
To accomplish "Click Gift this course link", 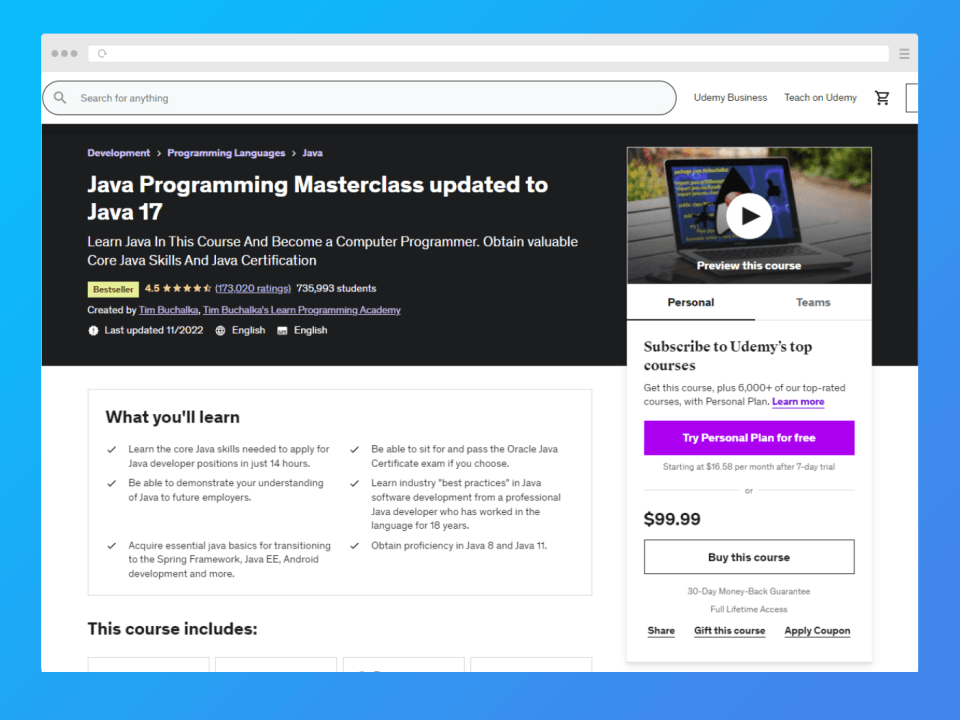I will pyautogui.click(x=729, y=631).
